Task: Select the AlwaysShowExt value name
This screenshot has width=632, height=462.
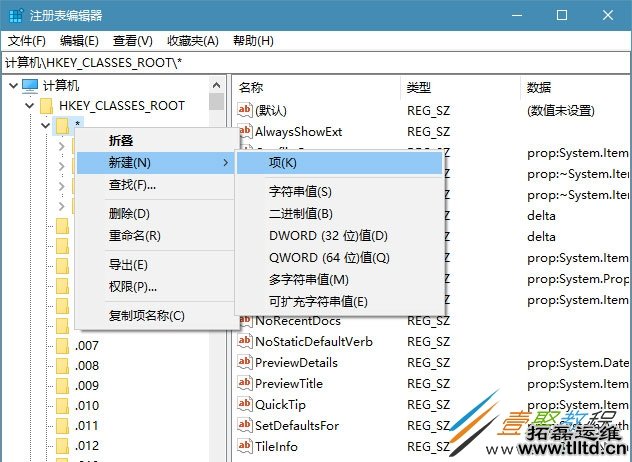Action: pyautogui.click(x=298, y=131)
